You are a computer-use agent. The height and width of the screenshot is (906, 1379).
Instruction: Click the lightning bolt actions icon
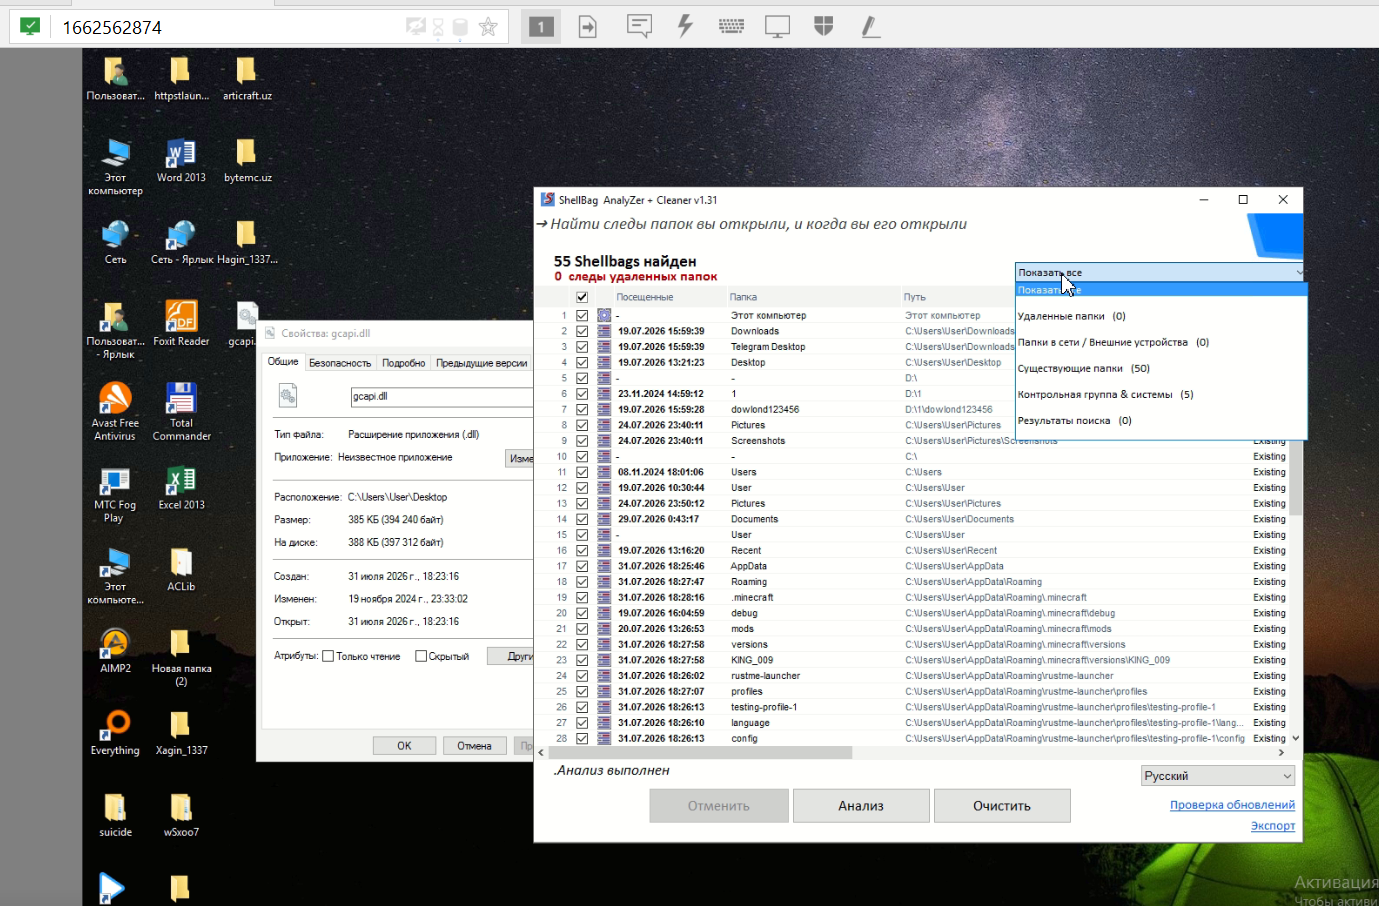point(685,26)
